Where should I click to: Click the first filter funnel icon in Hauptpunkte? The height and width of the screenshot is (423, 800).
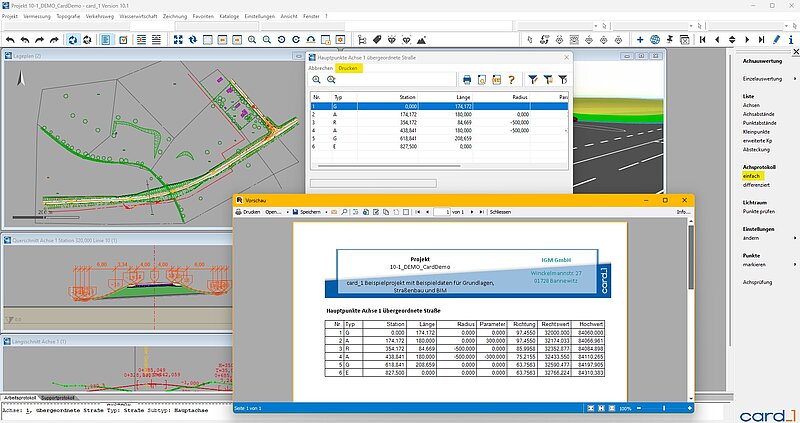click(533, 80)
